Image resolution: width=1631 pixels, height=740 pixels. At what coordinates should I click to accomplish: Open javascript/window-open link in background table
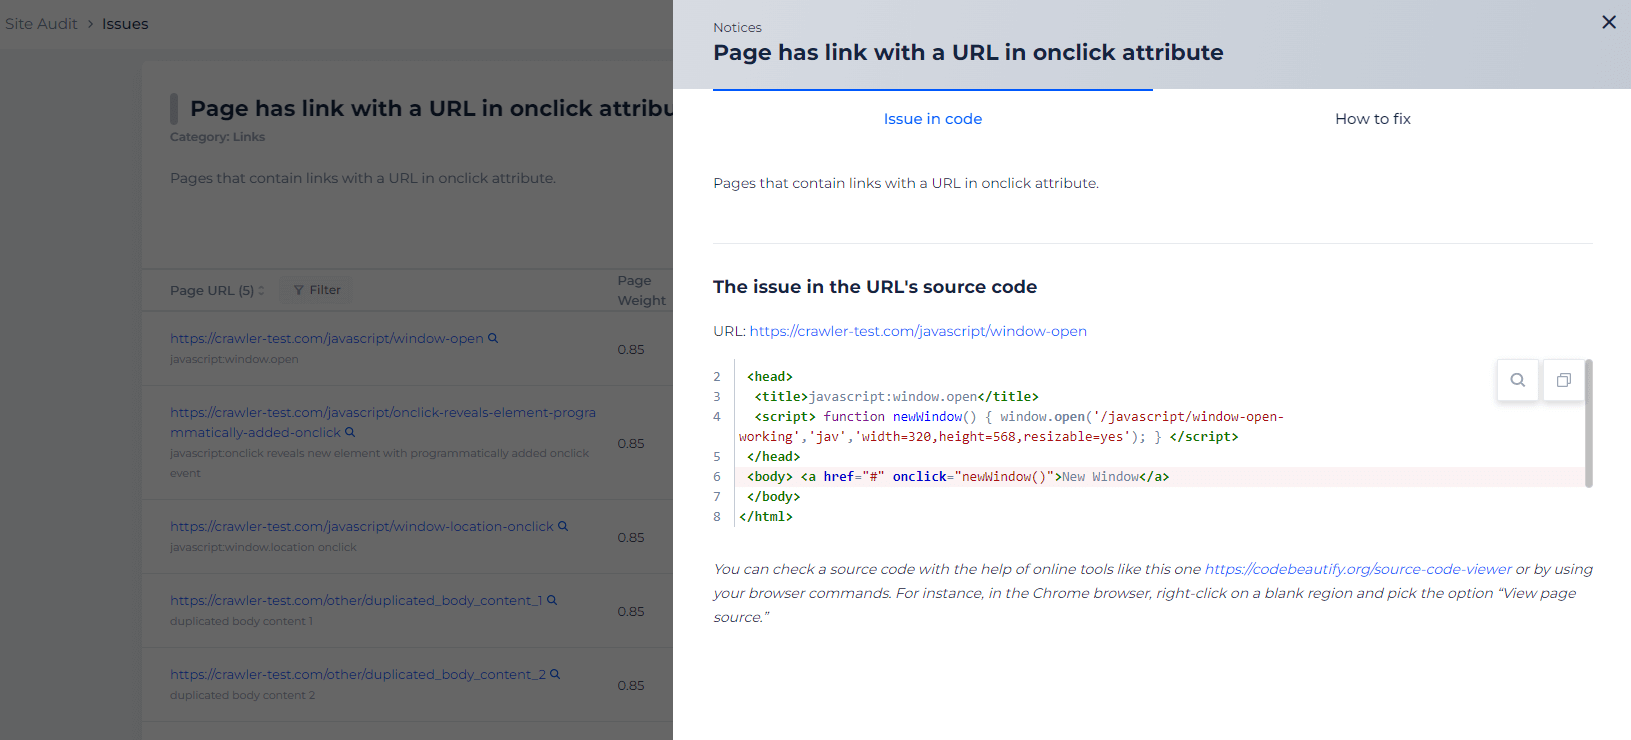pos(326,339)
